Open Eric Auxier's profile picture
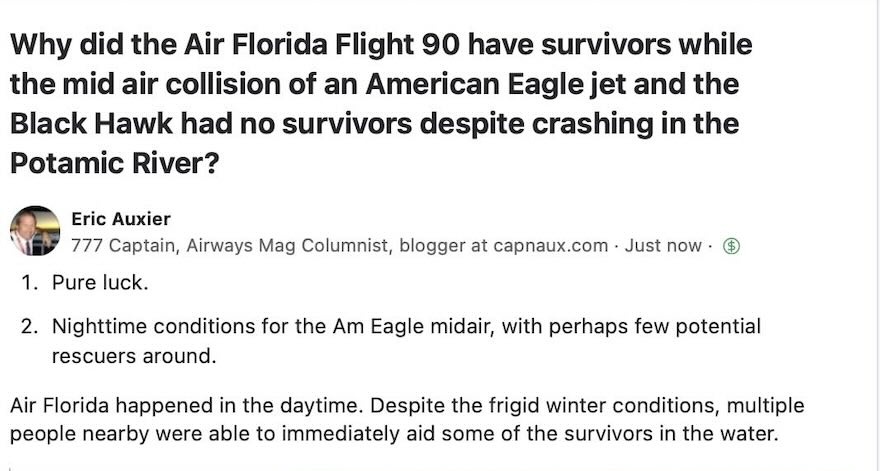Screen dimensions: 880x471 click(35, 231)
